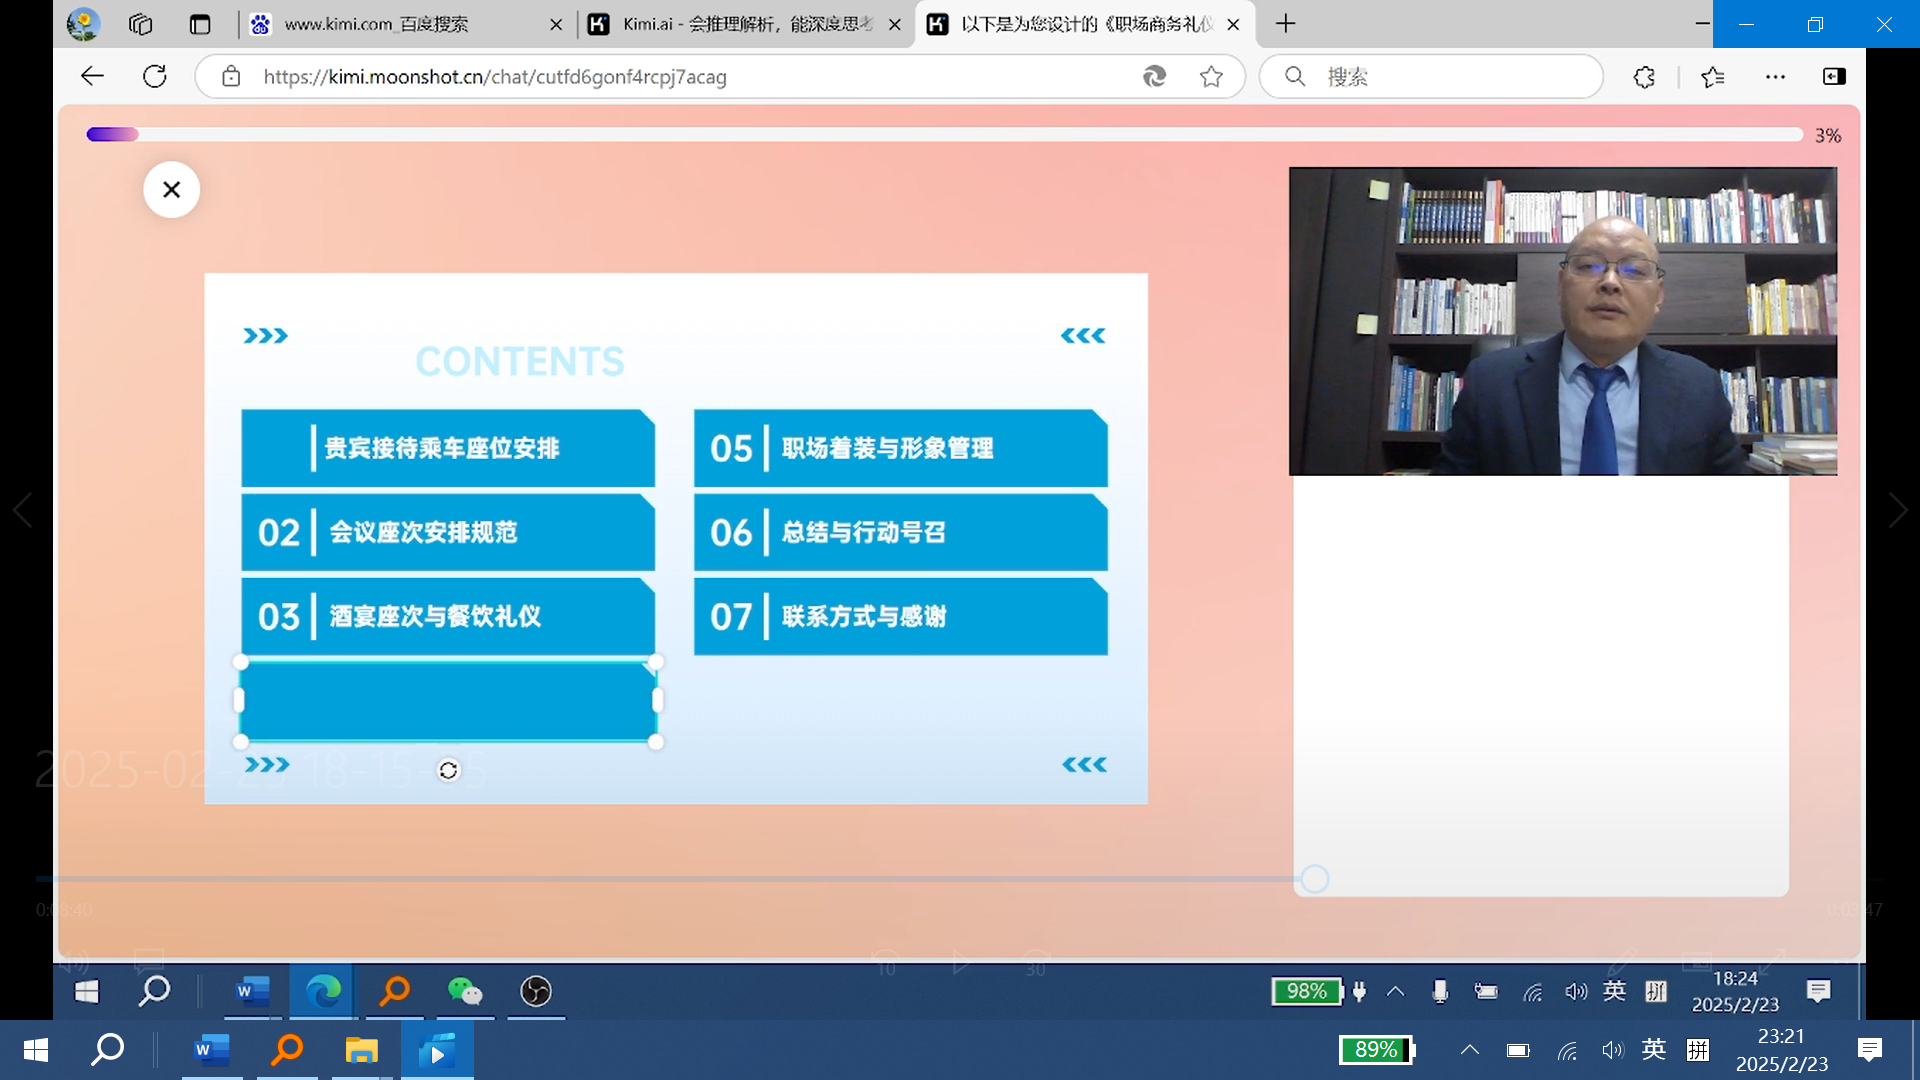The image size is (1920, 1080).
Task: Select the 贵宾接待乘车座位安排 content item
Action: coord(448,448)
